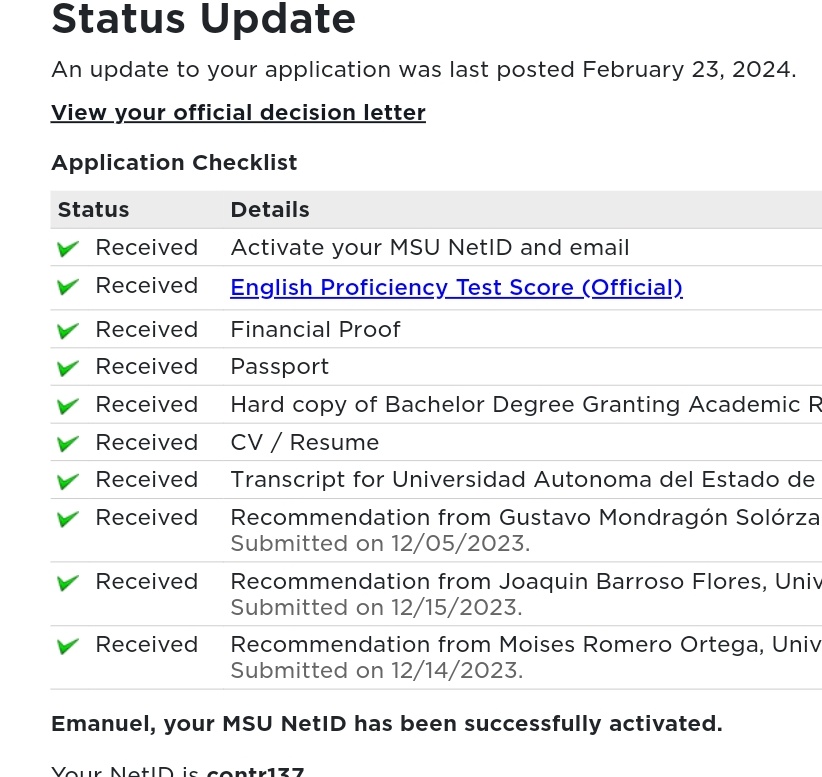The image size is (822, 777).
Task: Click the NetID successfully activated message
Action: [386, 724]
